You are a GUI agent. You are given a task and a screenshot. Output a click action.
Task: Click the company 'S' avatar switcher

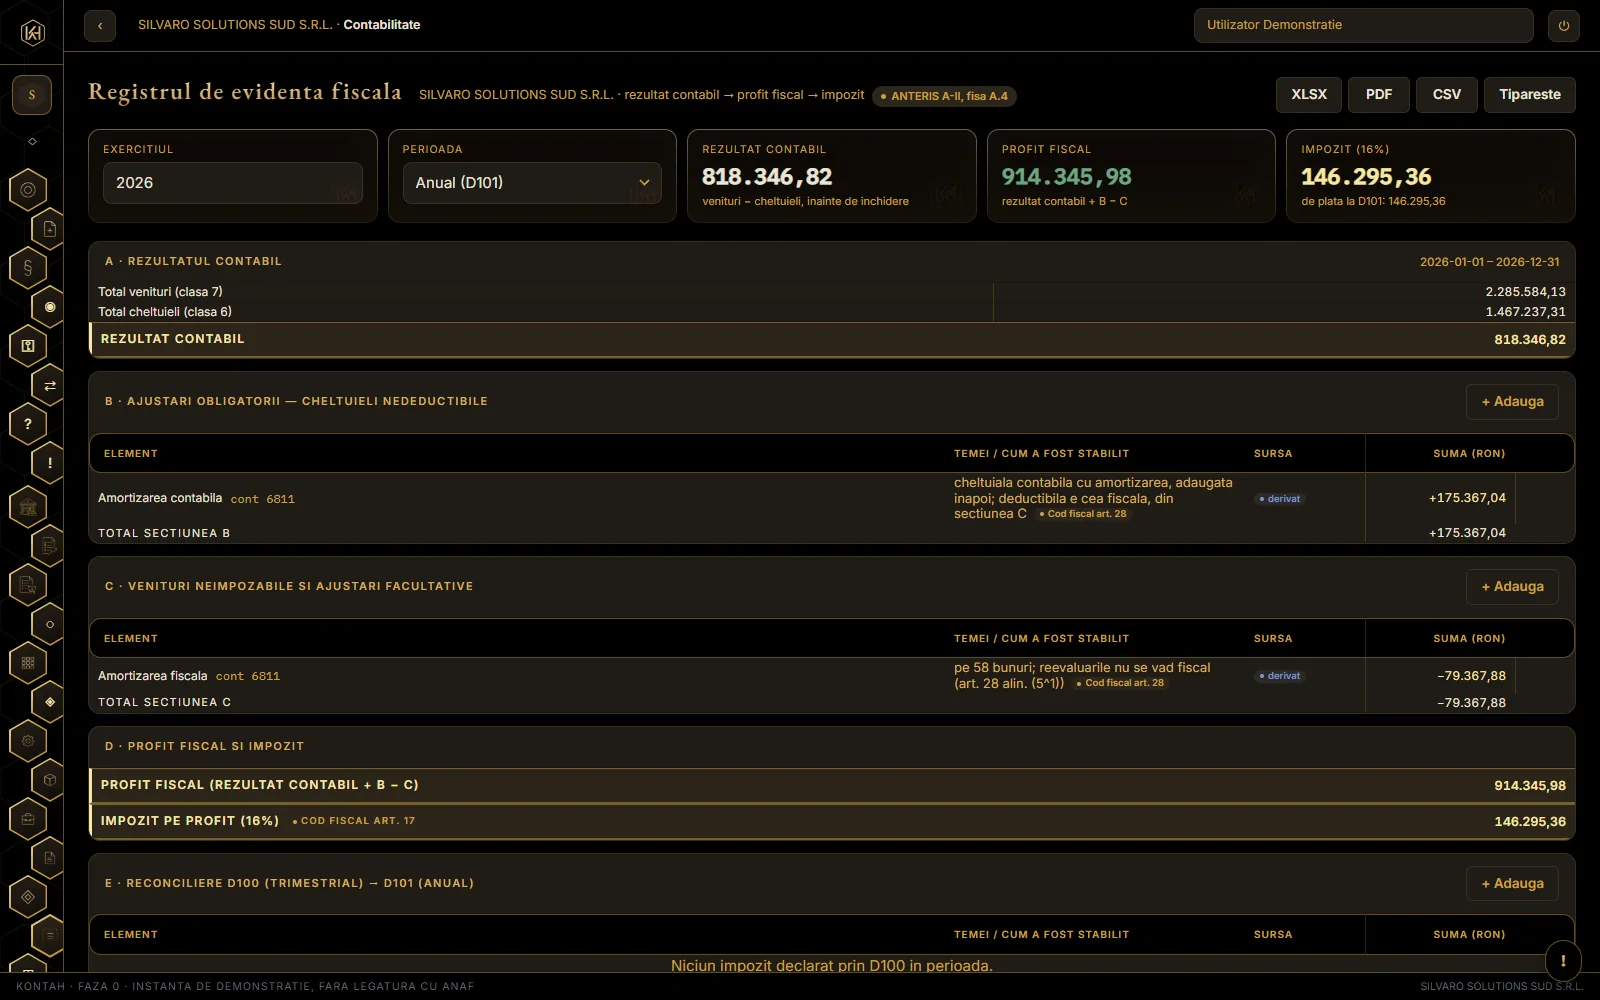click(32, 95)
